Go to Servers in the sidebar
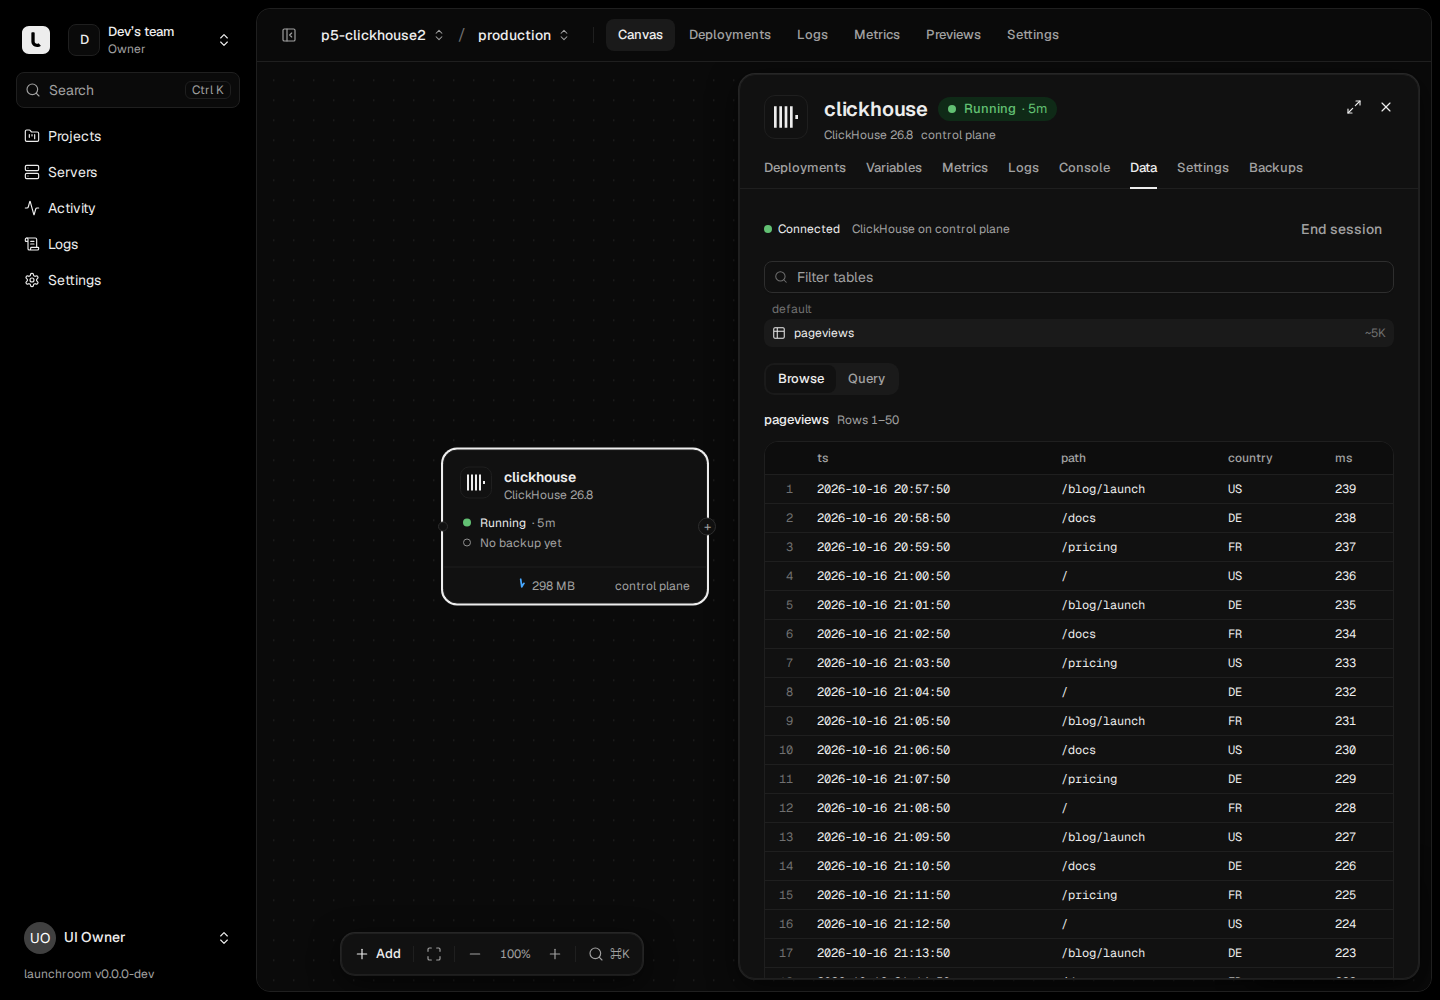Image resolution: width=1440 pixels, height=1000 pixels. click(128, 172)
